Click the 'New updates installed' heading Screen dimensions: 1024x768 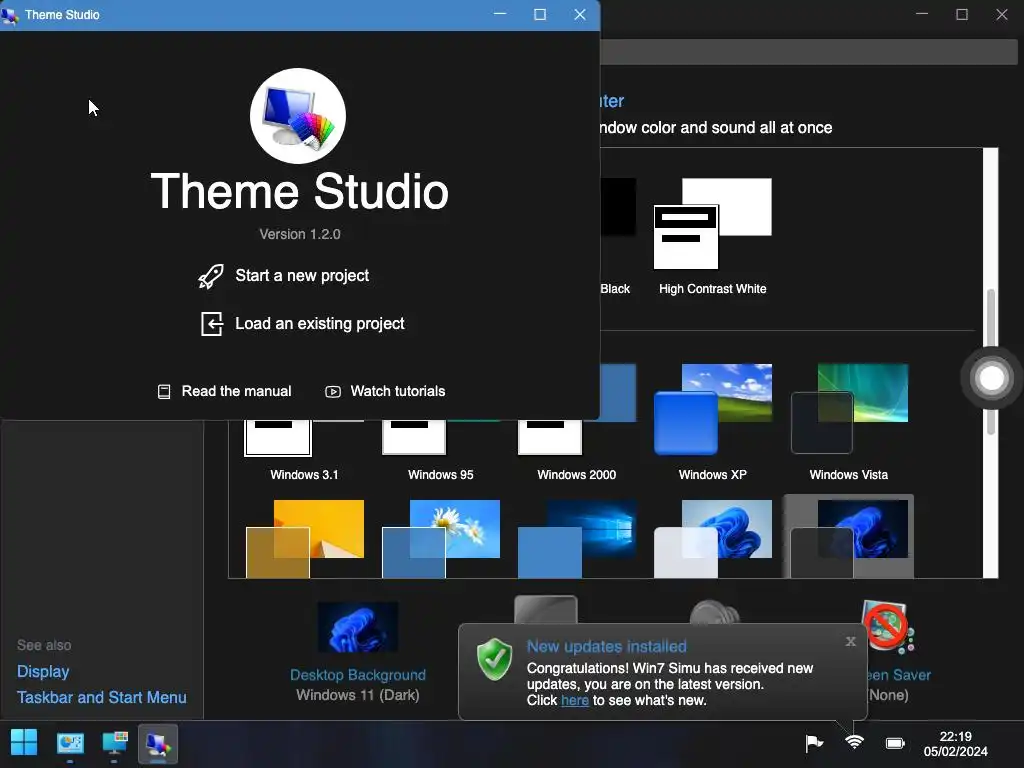click(607, 647)
